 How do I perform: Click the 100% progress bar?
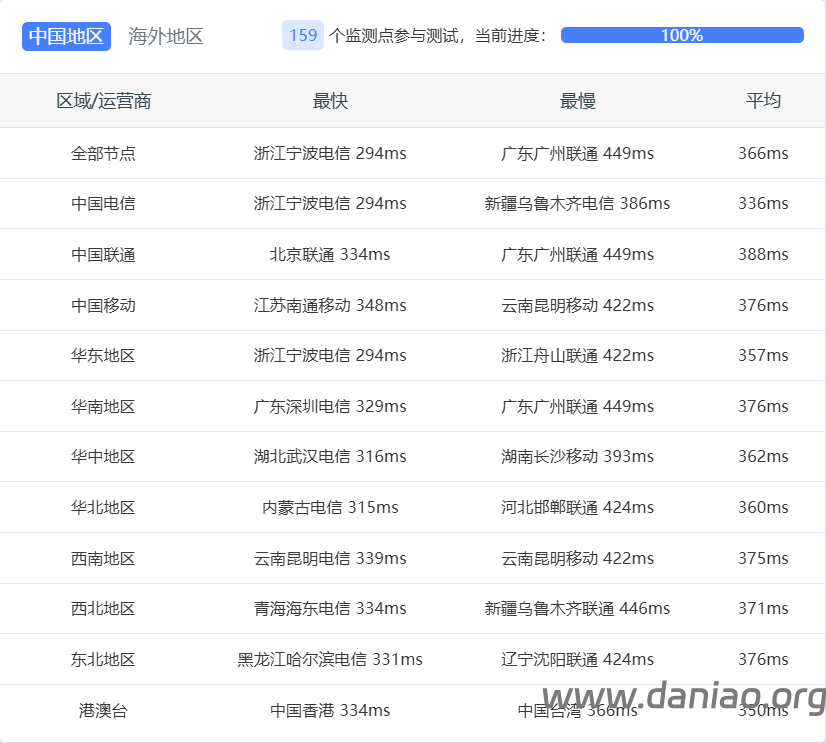(x=682, y=35)
